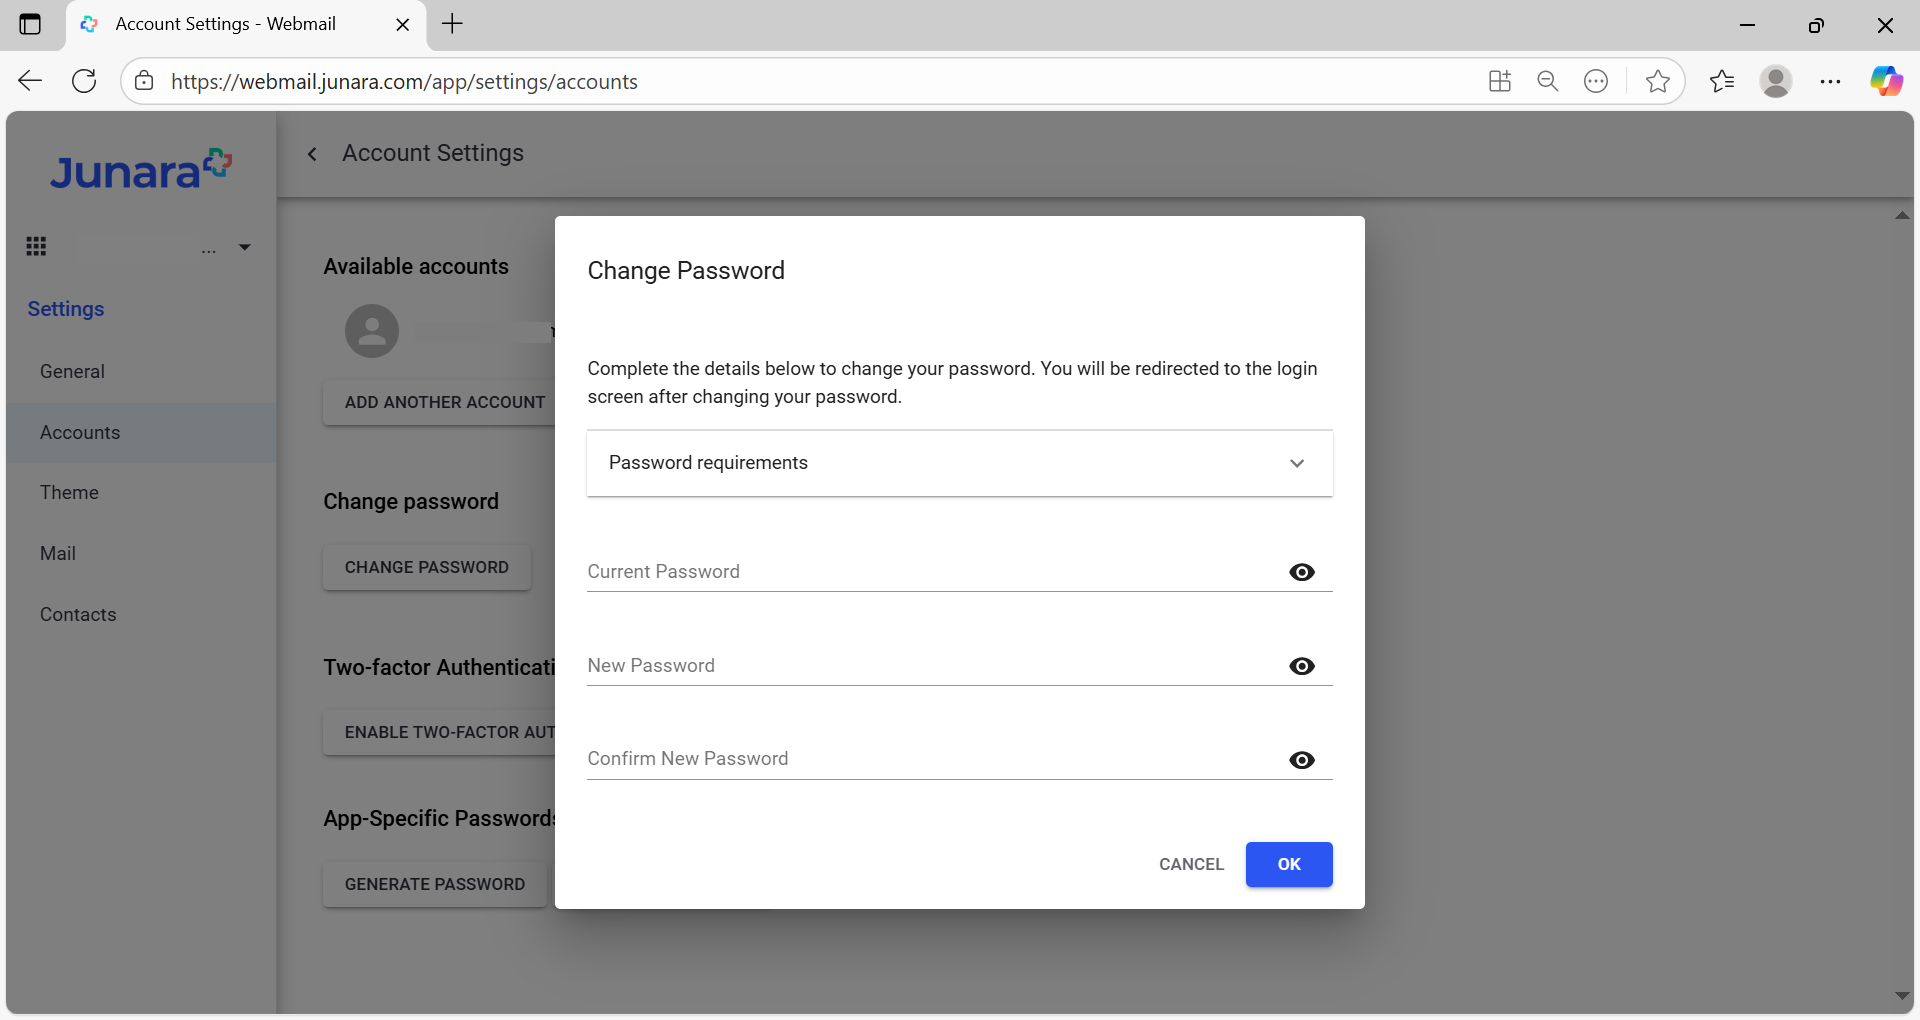1920x1020 pixels.
Task: Click the address bar URL
Action: pos(404,81)
